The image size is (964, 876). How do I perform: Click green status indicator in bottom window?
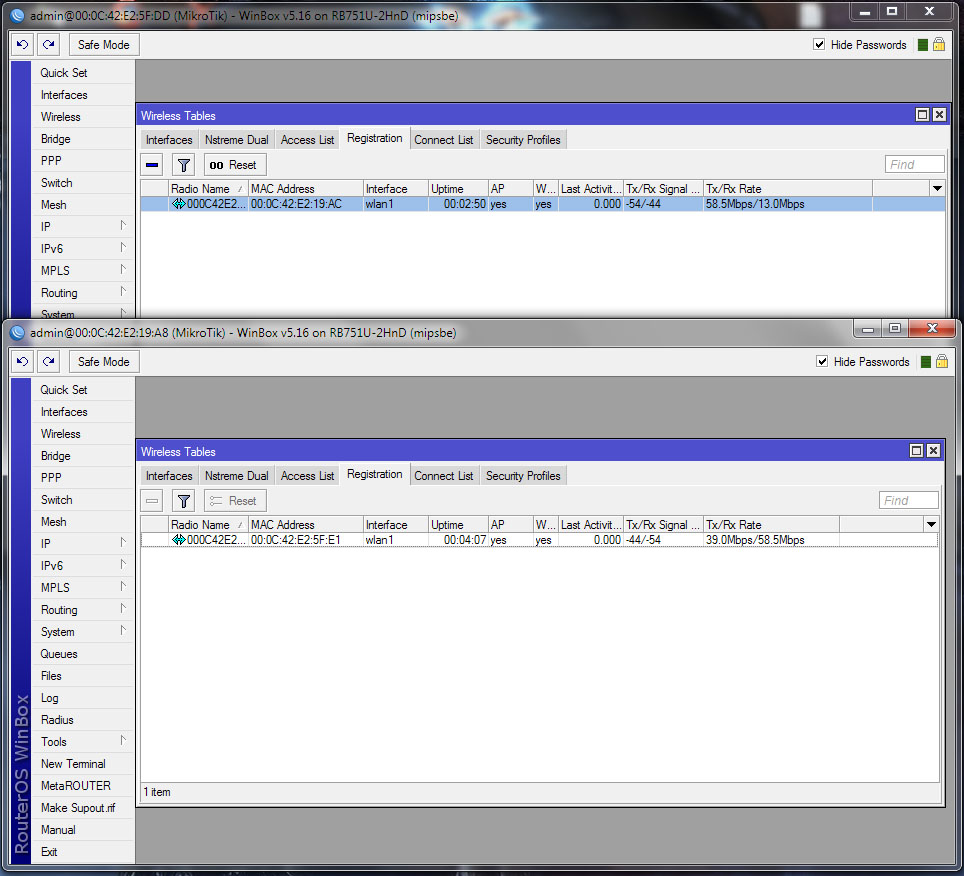point(925,362)
